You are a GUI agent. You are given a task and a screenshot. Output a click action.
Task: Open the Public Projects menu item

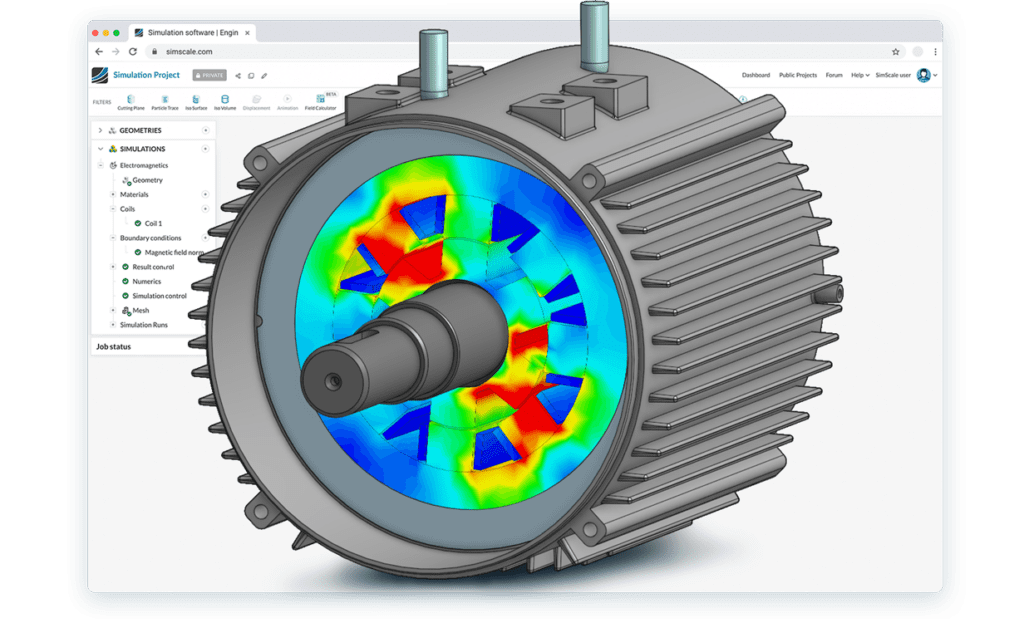click(798, 75)
